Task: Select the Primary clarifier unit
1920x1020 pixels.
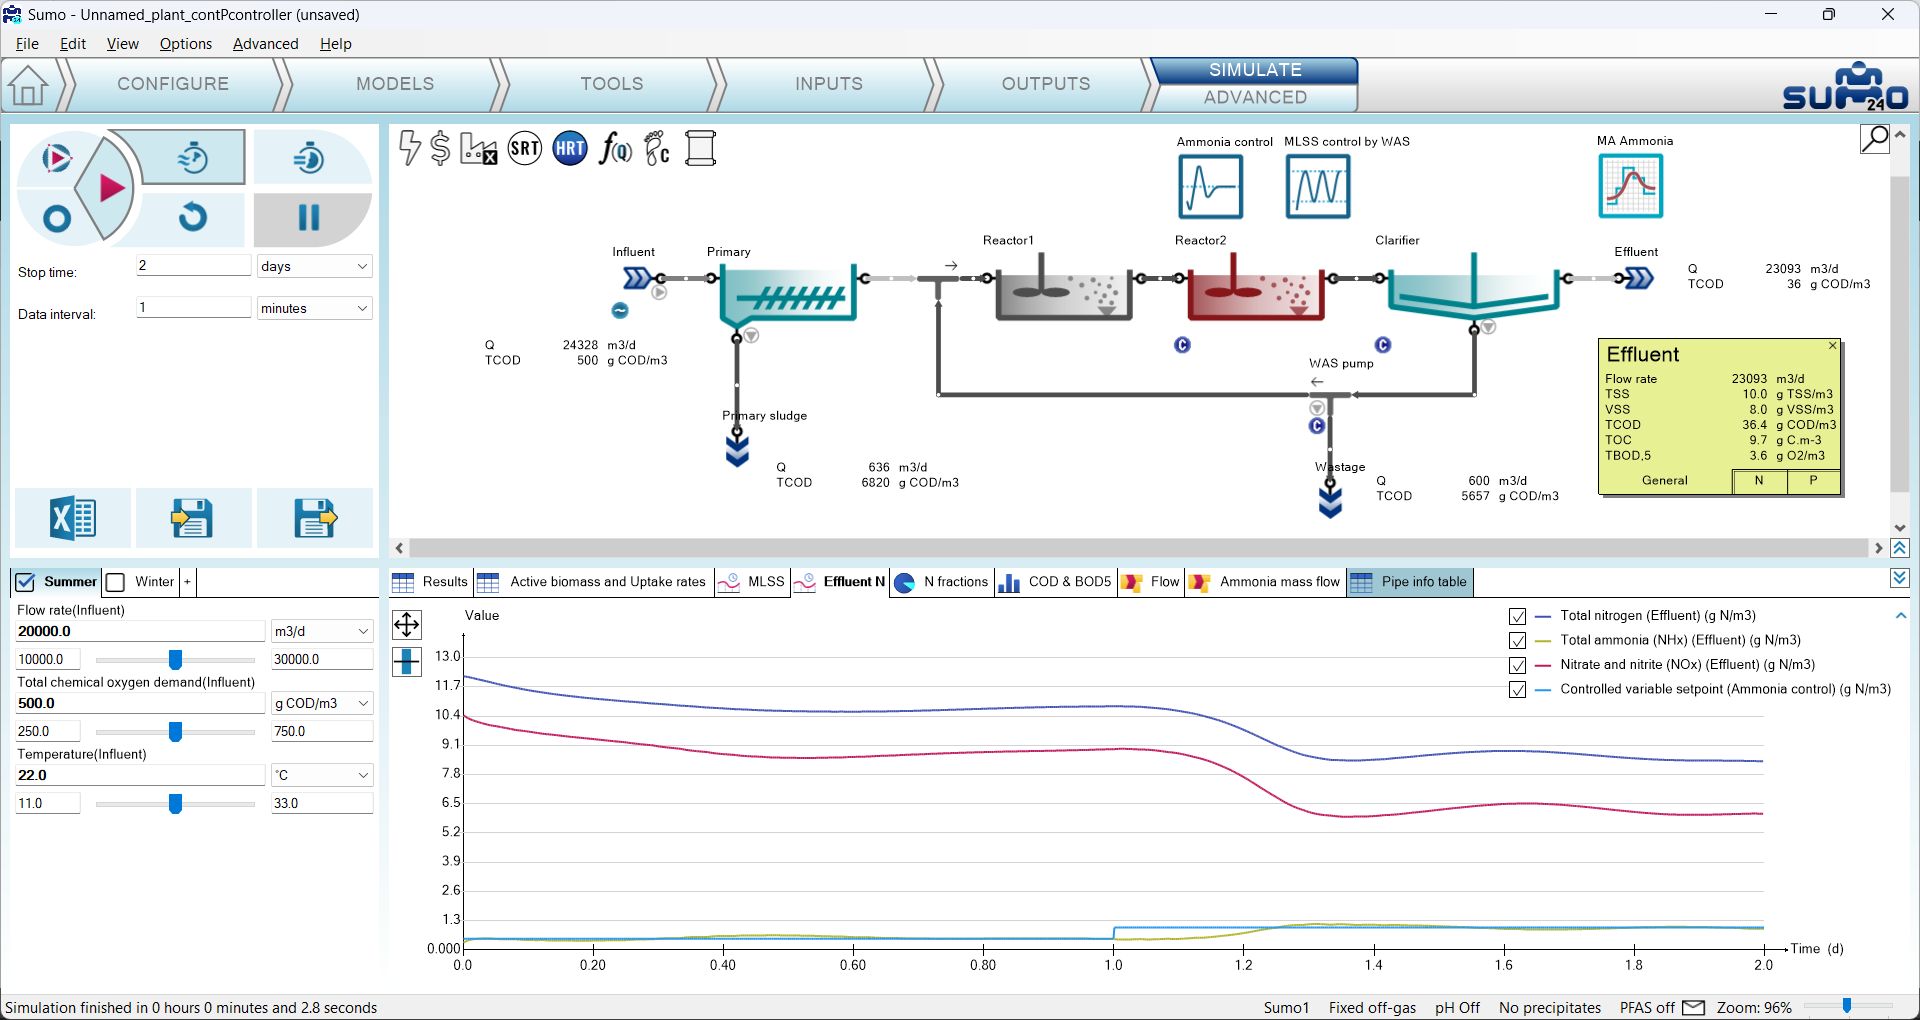Action: [x=787, y=295]
